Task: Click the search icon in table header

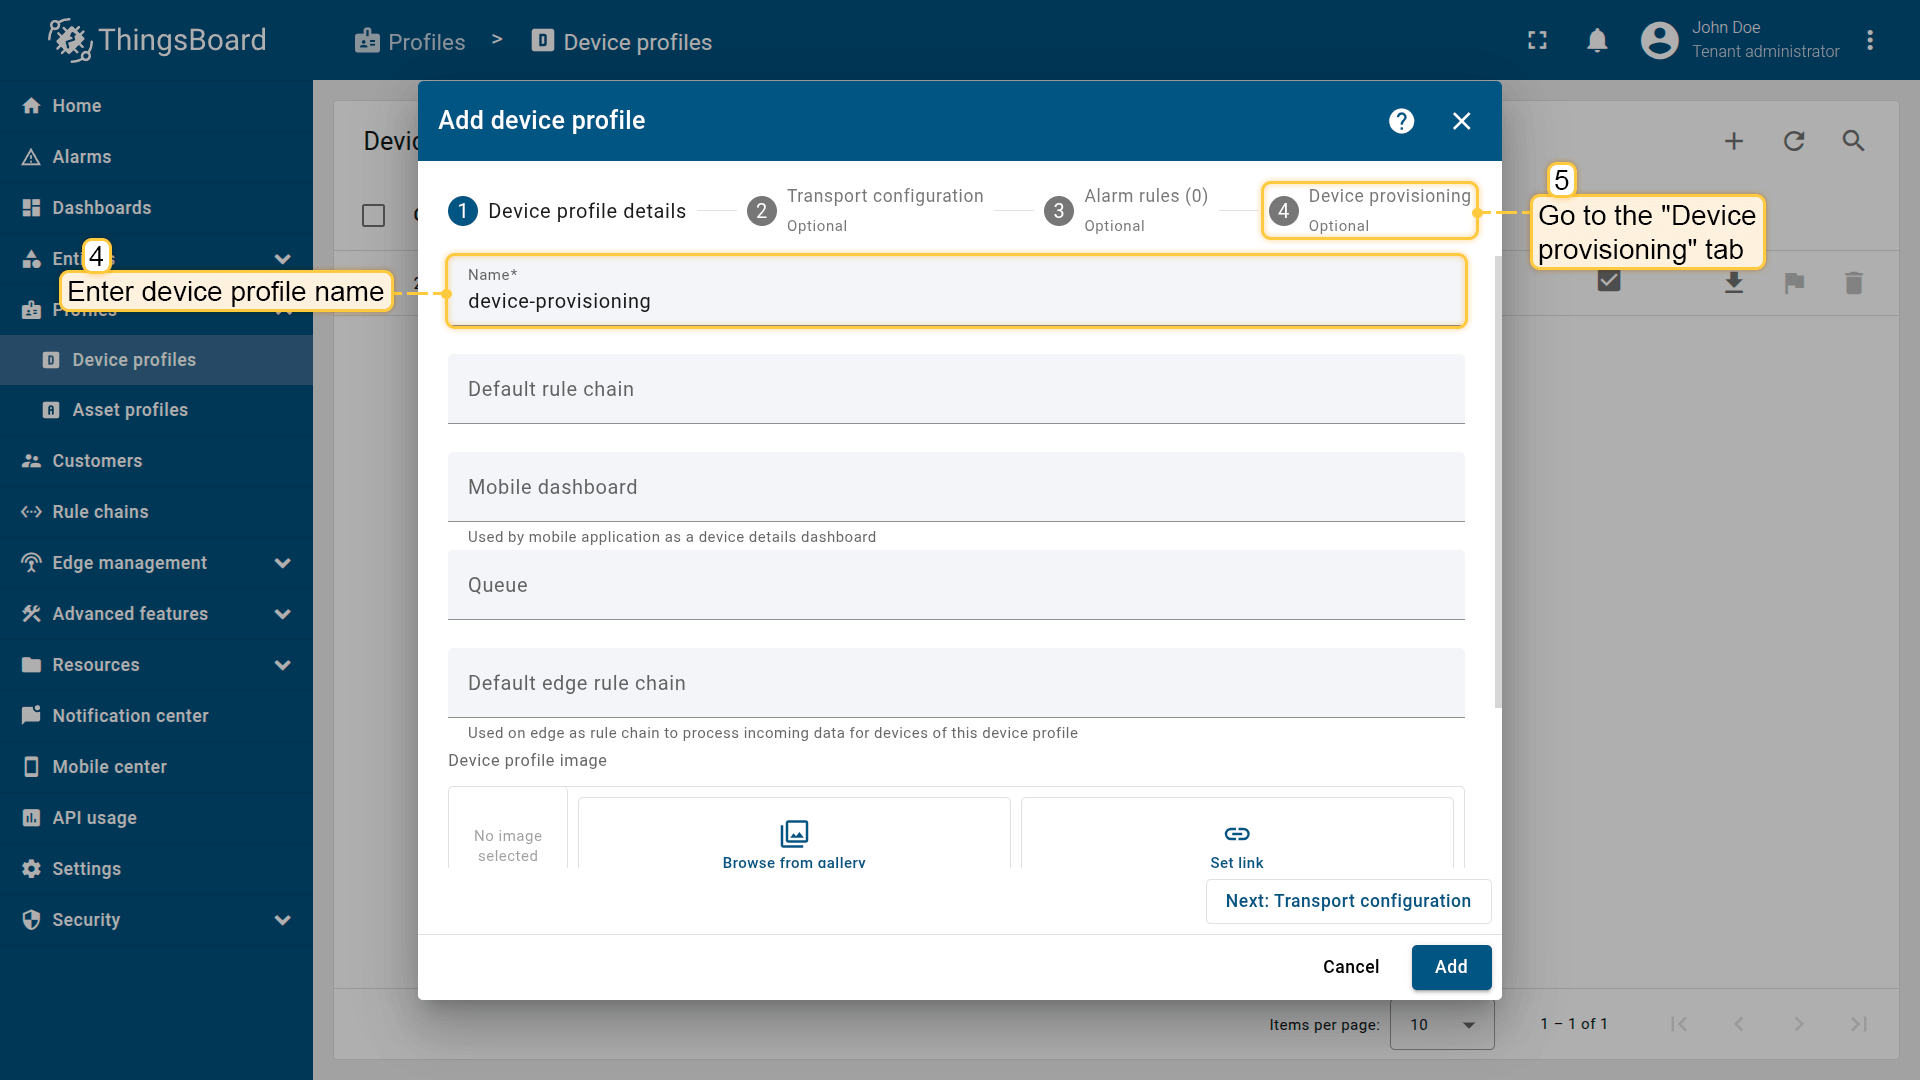Action: (1853, 141)
